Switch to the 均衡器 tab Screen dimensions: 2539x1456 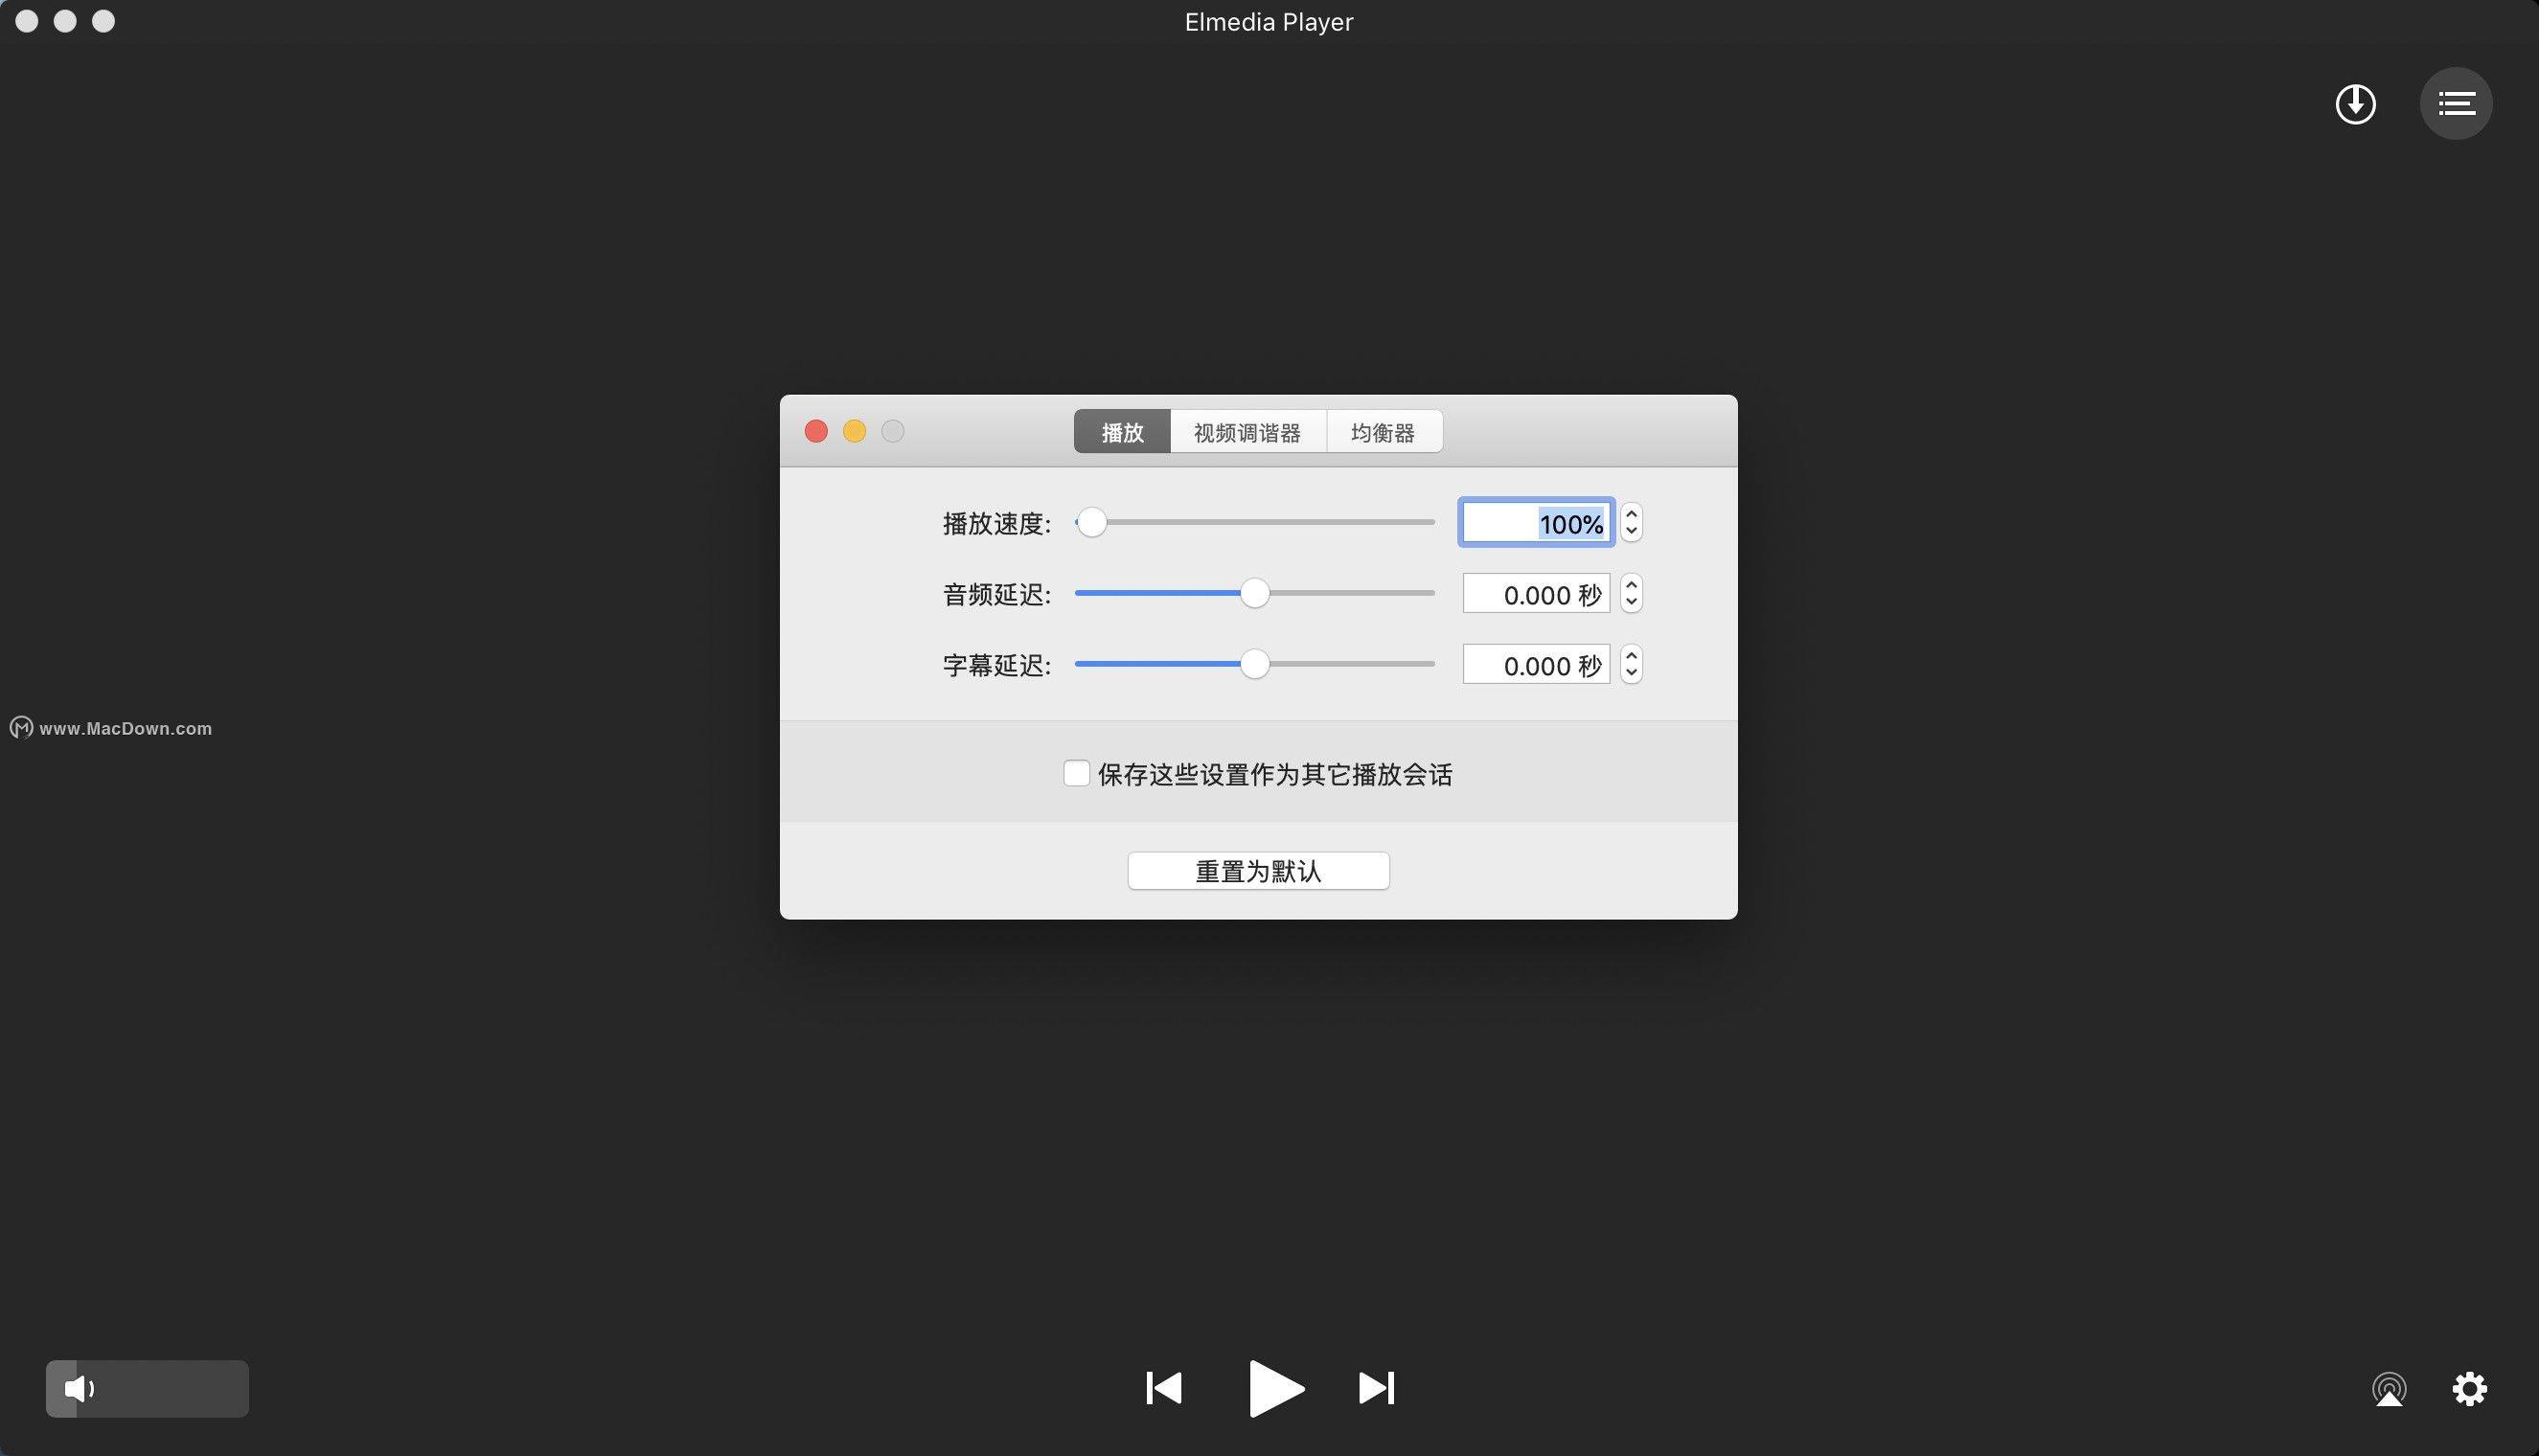click(1384, 432)
